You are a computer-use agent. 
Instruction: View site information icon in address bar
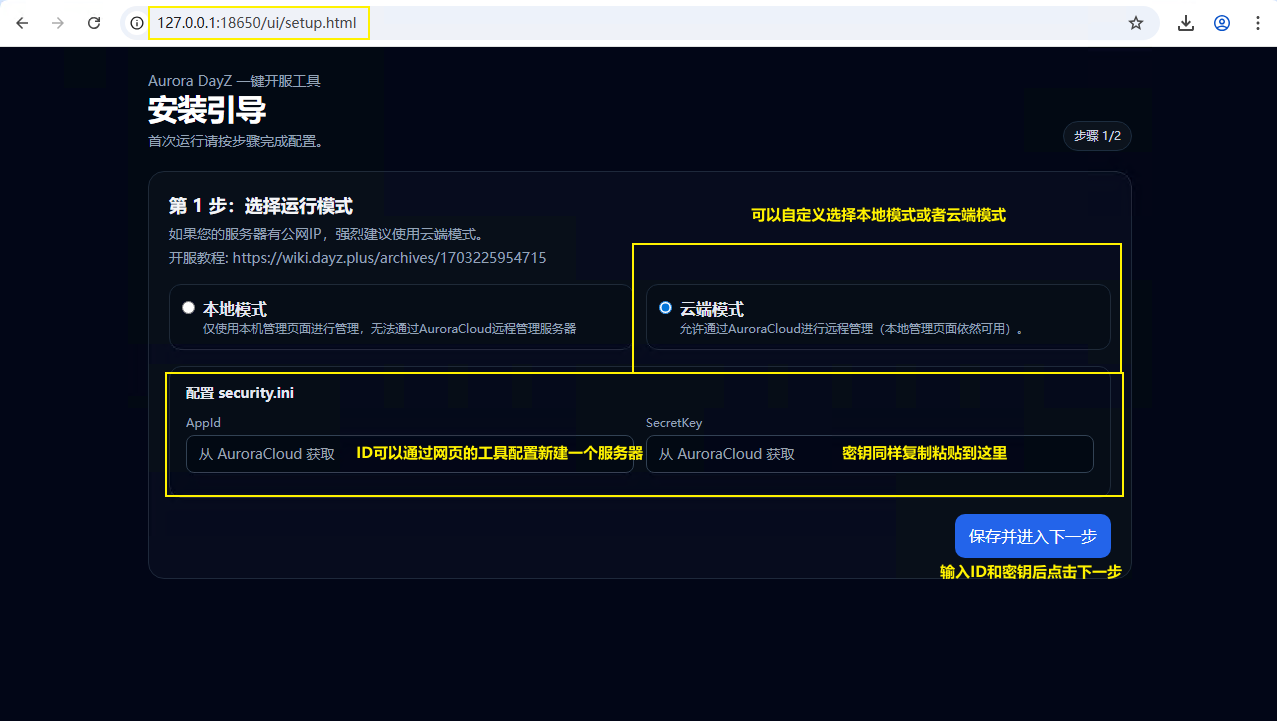(137, 23)
